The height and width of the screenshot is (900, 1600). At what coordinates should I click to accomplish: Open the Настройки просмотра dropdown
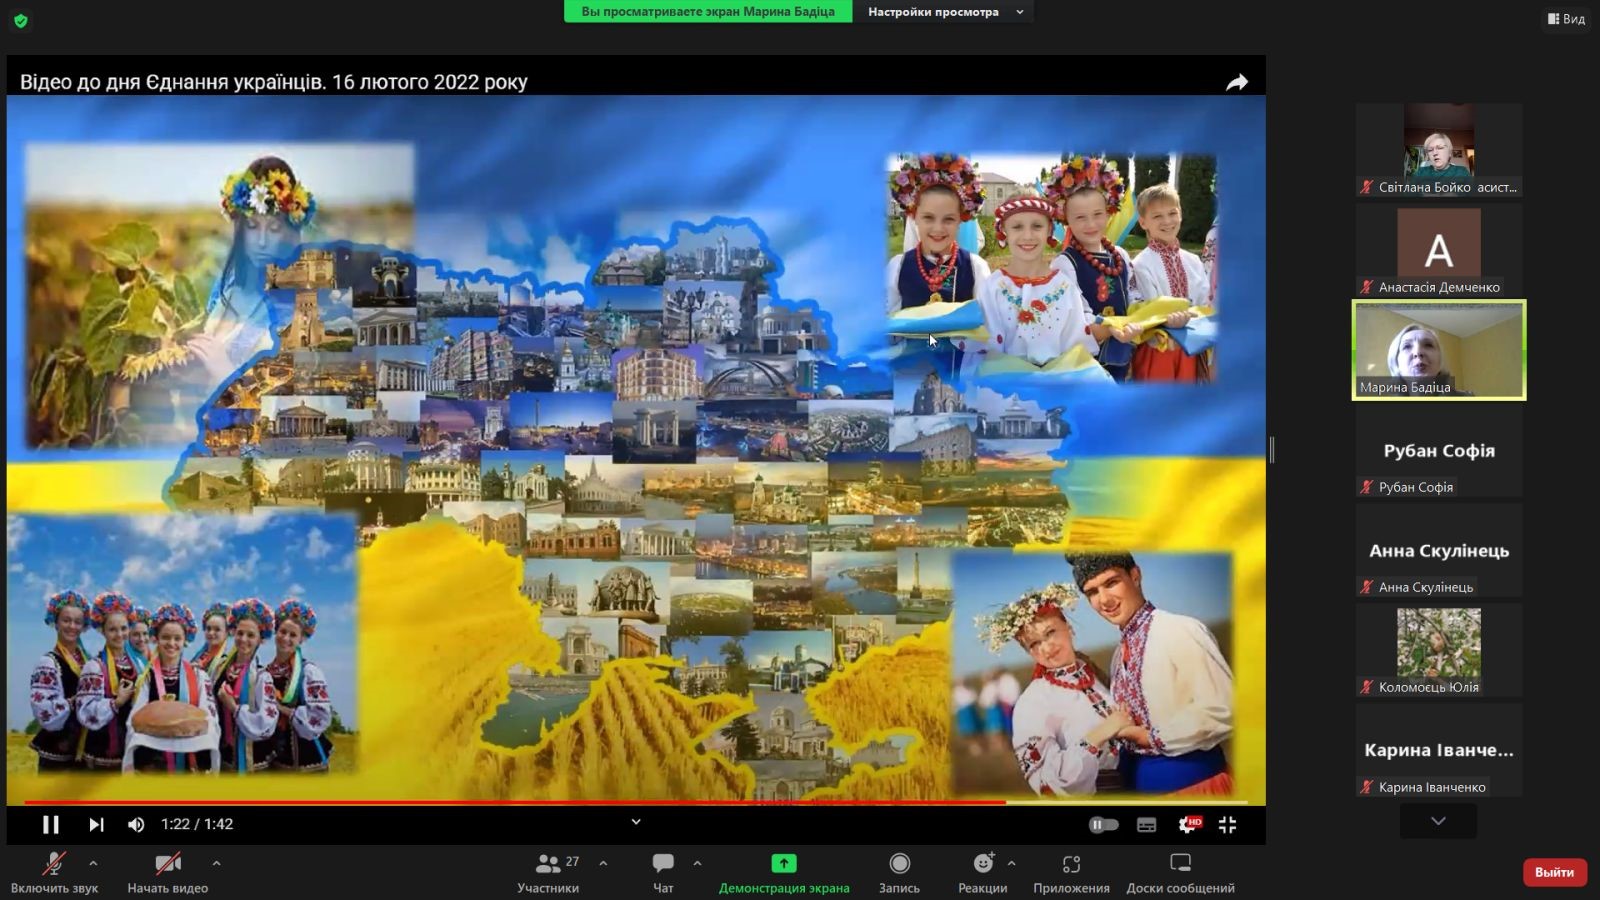click(x=934, y=12)
